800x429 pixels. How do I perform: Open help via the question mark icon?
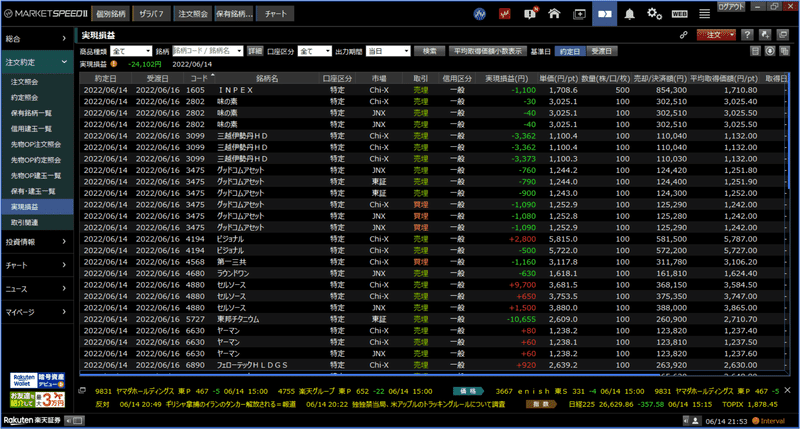(x=747, y=35)
